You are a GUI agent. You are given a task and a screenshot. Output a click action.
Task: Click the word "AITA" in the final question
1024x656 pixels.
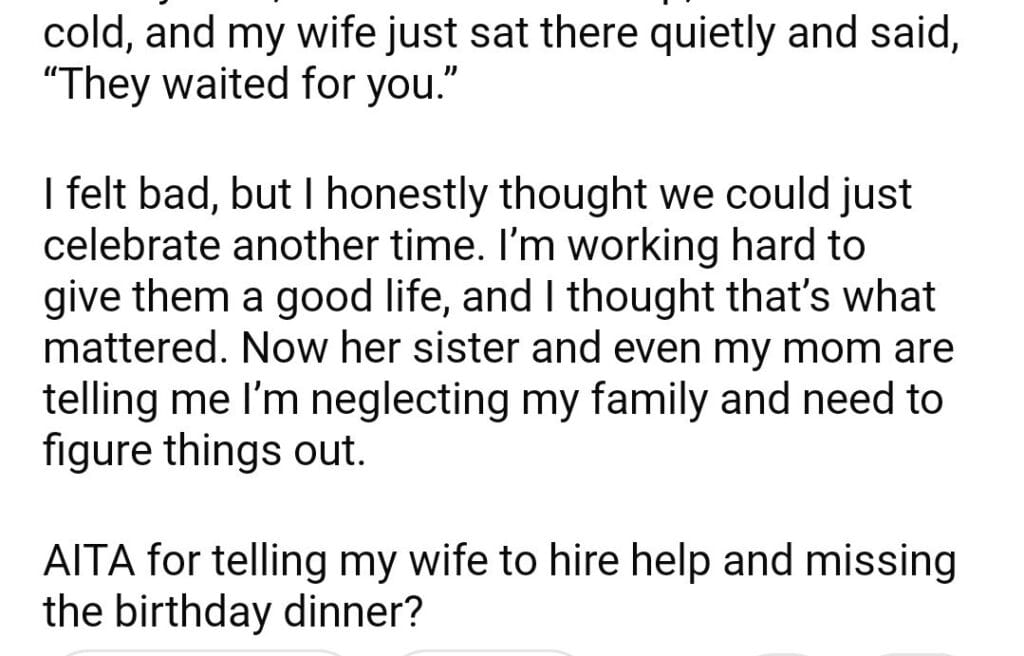click(x=90, y=561)
